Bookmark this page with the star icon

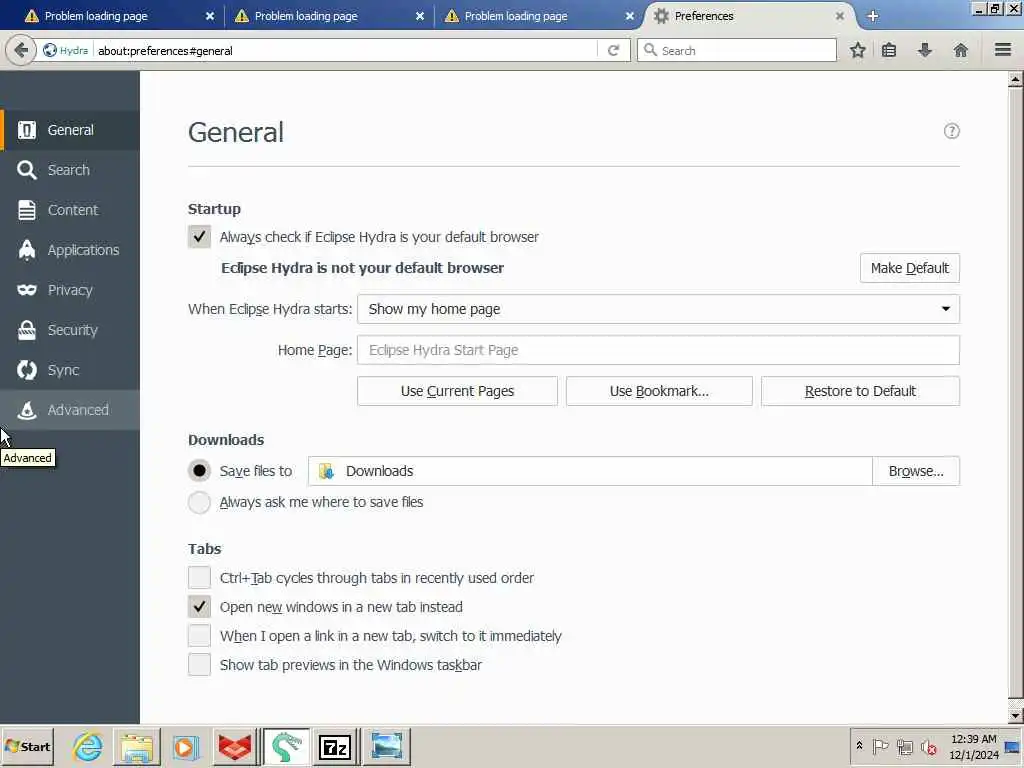click(x=857, y=50)
